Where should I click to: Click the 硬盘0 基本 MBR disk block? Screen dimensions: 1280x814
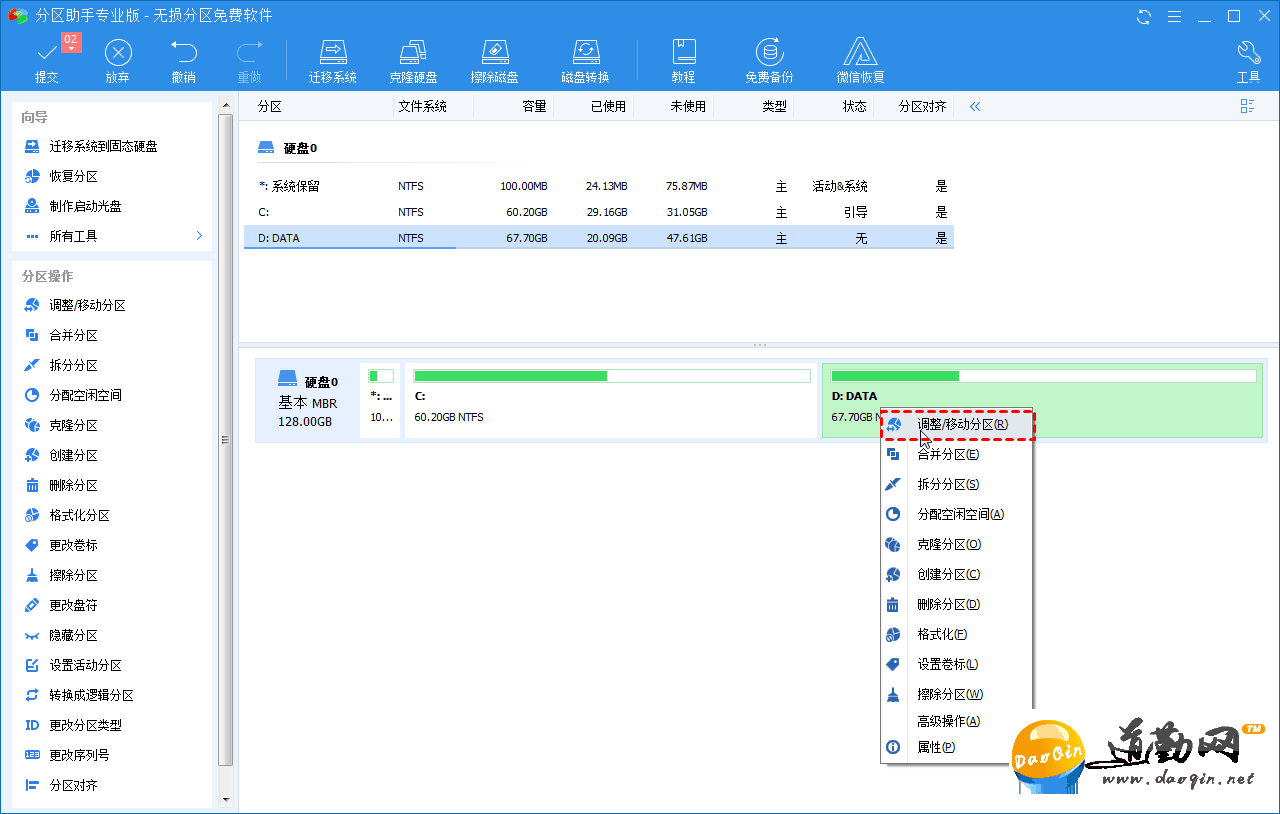pos(307,400)
